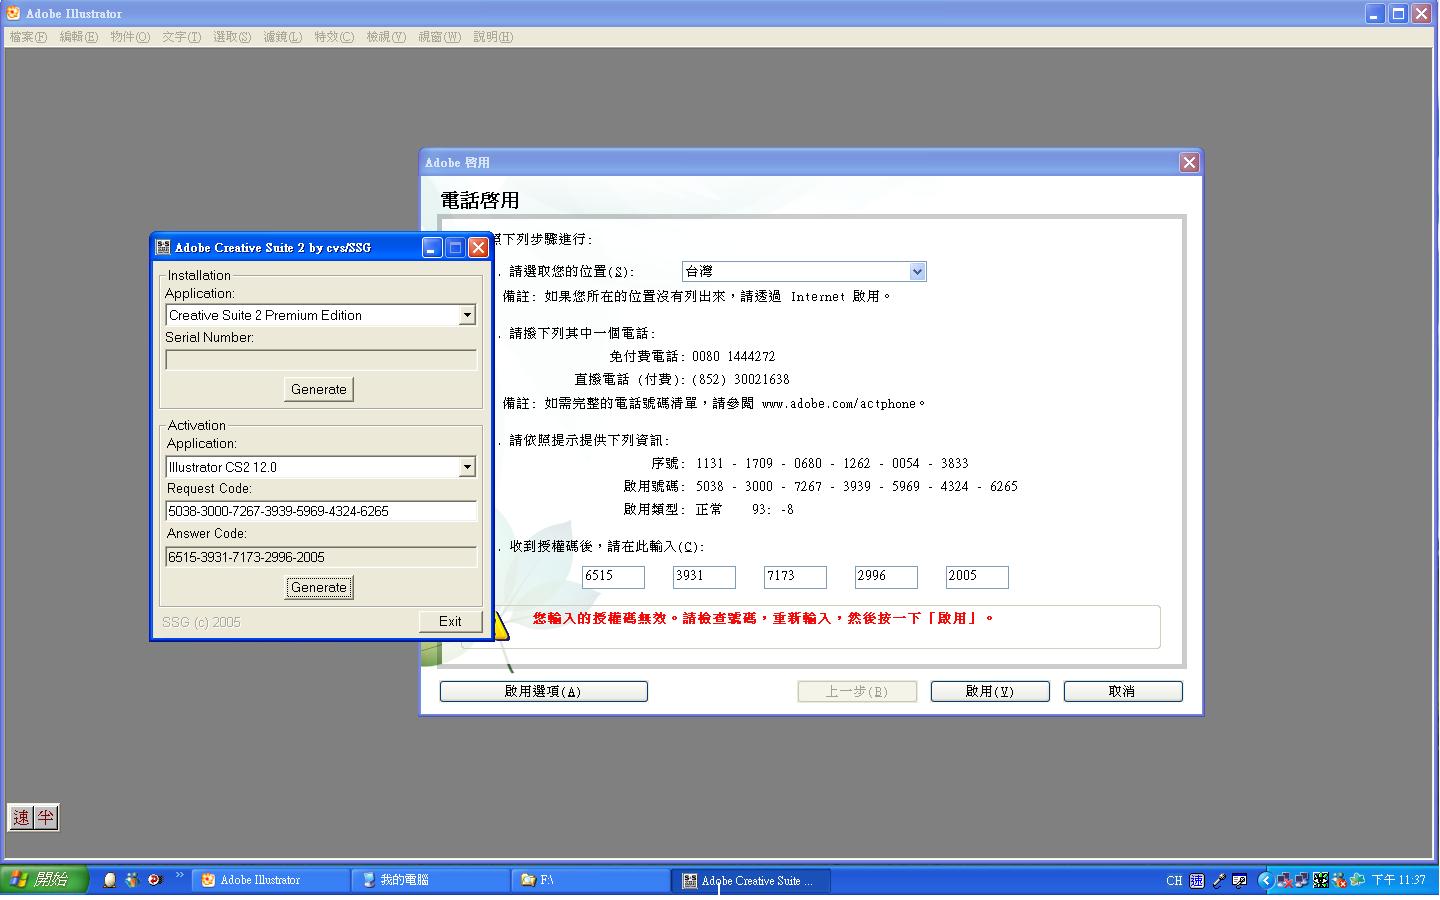Expand the quick launch chevron overflow
1440x900 pixels.
coord(180,876)
